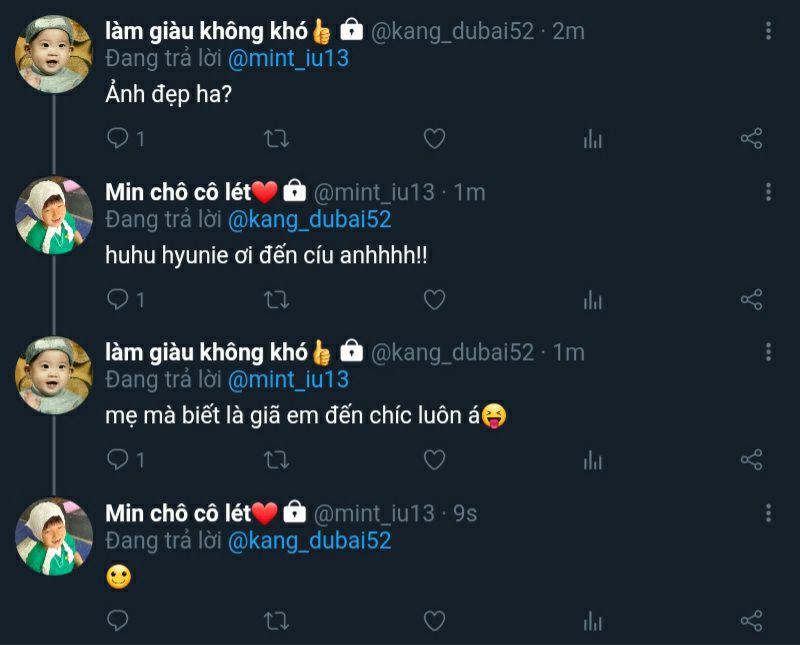800x645 pixels.
Task: Open more options on "mẹ mà biết" tweet
Action: tap(768, 352)
